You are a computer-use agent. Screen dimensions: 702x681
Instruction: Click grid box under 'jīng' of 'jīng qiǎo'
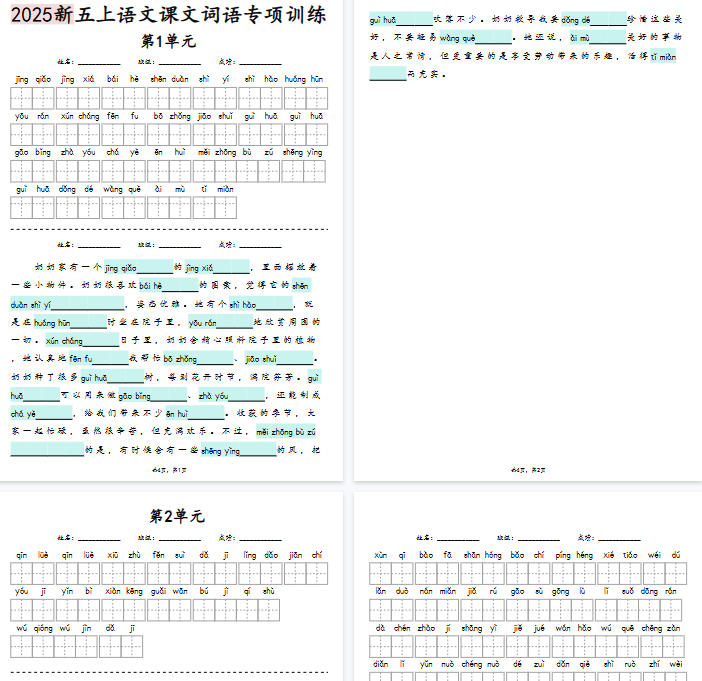(x=21, y=98)
